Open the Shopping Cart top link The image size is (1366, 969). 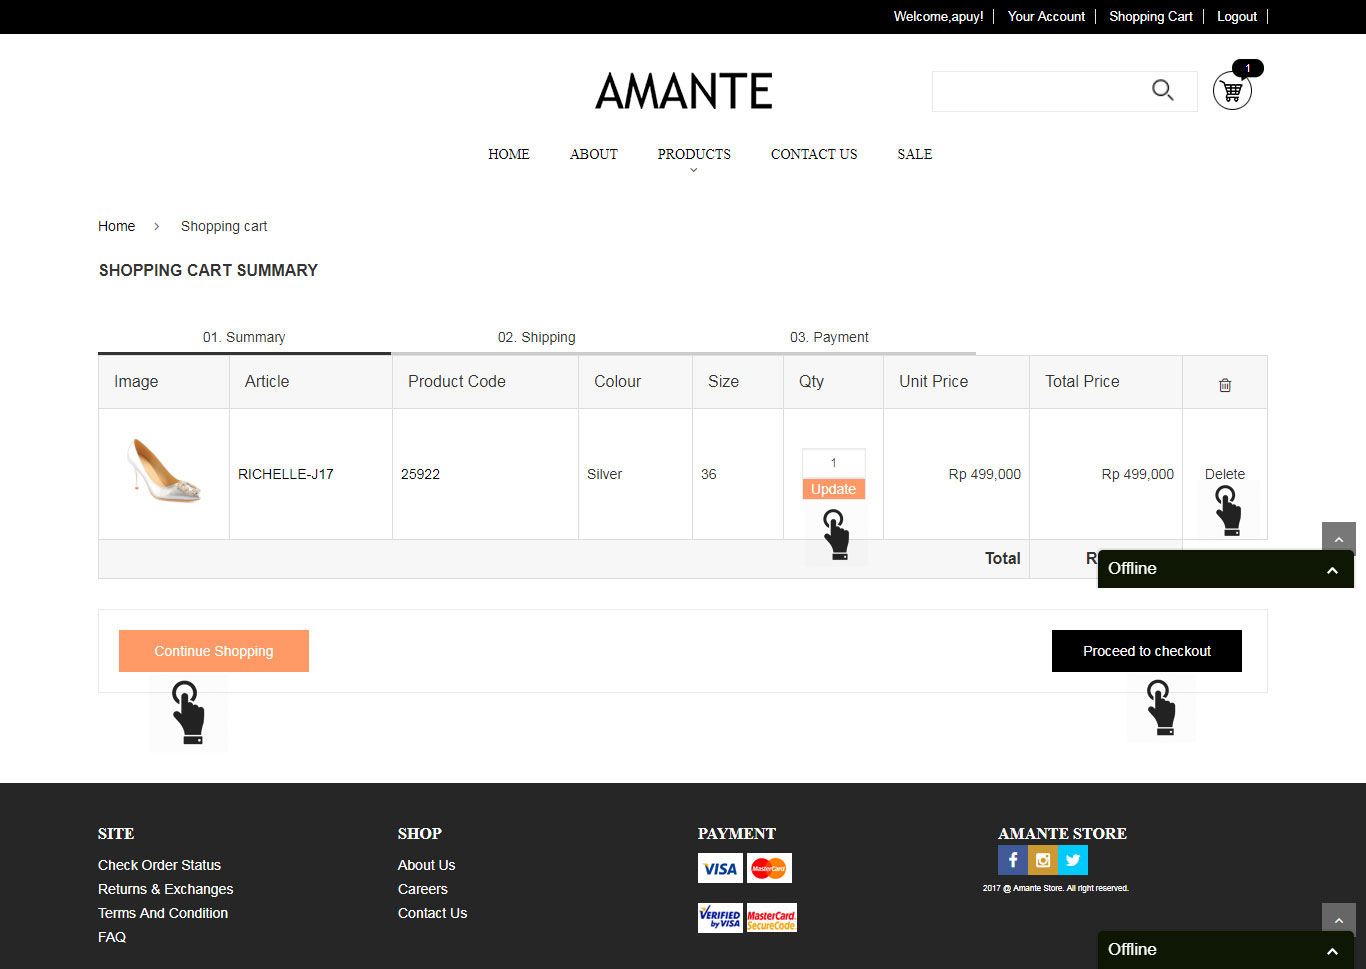click(x=1151, y=16)
